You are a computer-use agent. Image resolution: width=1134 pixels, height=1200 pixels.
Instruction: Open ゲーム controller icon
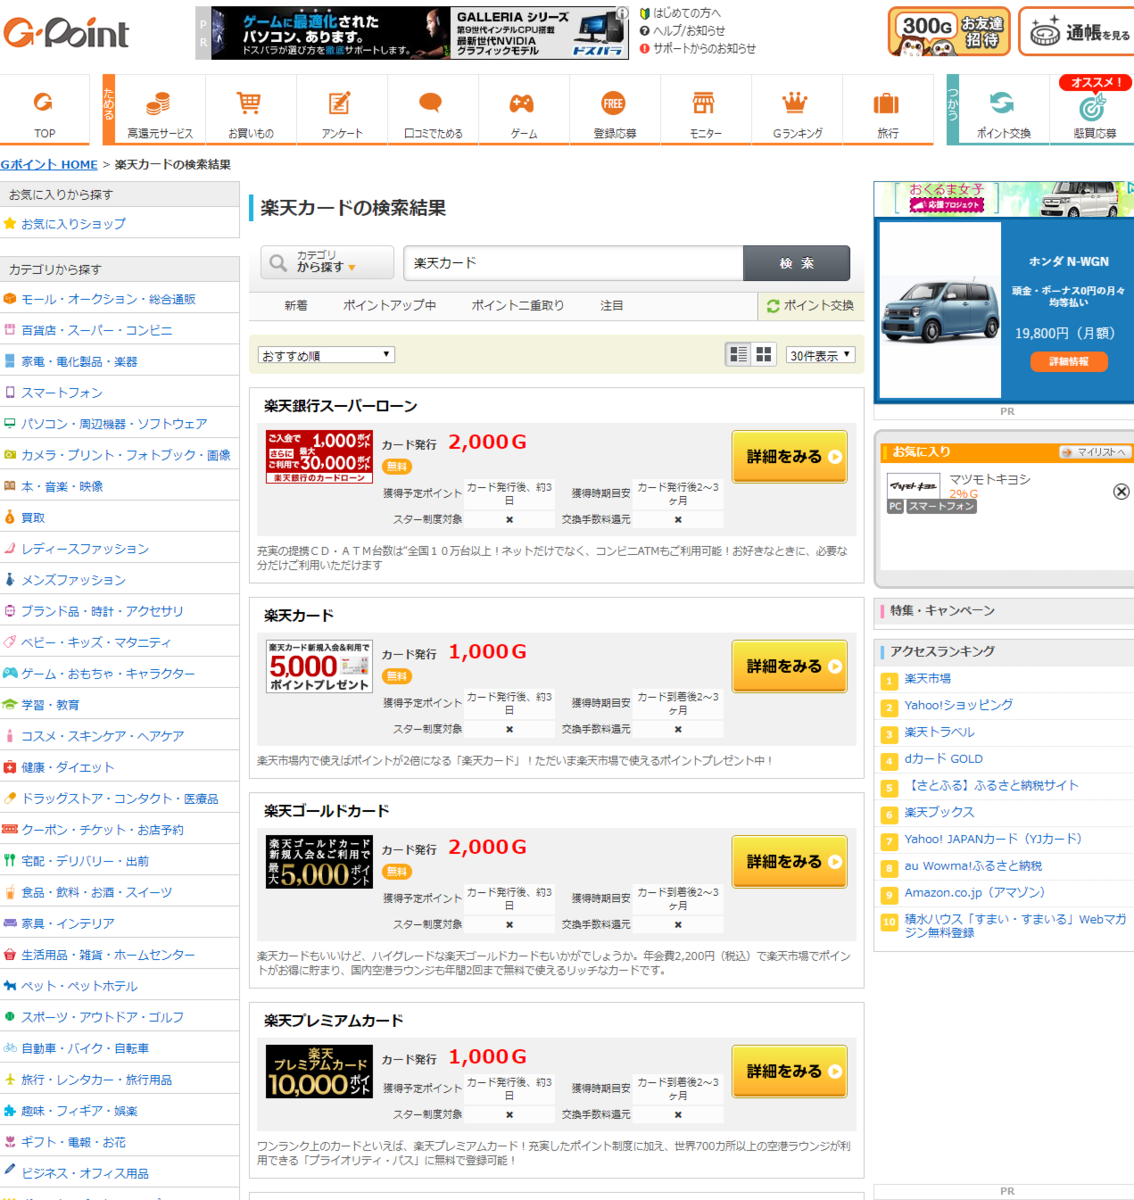pos(522,102)
